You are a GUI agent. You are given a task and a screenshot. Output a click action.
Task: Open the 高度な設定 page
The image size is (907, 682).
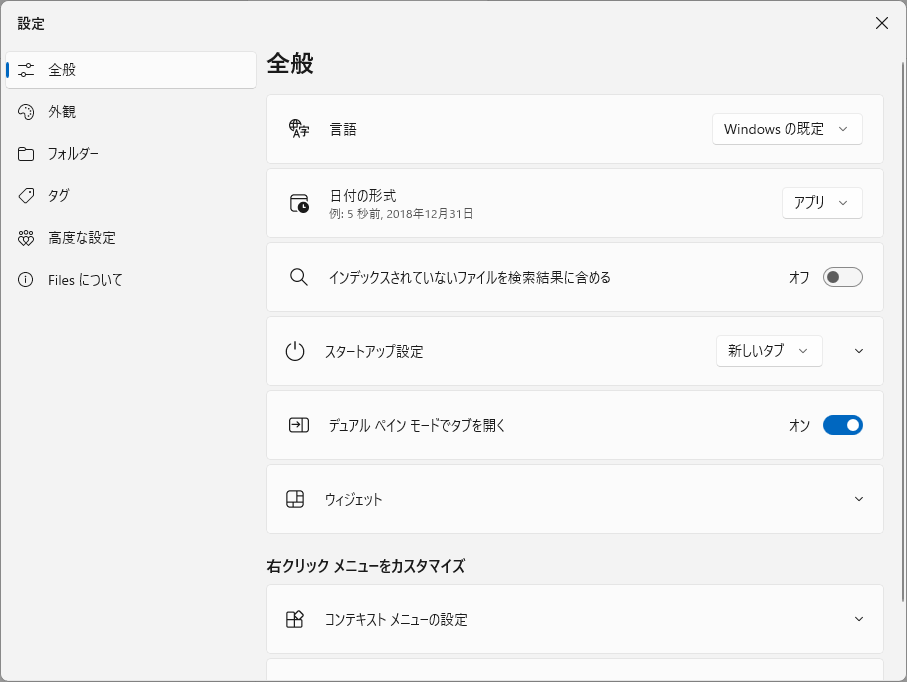pos(131,238)
